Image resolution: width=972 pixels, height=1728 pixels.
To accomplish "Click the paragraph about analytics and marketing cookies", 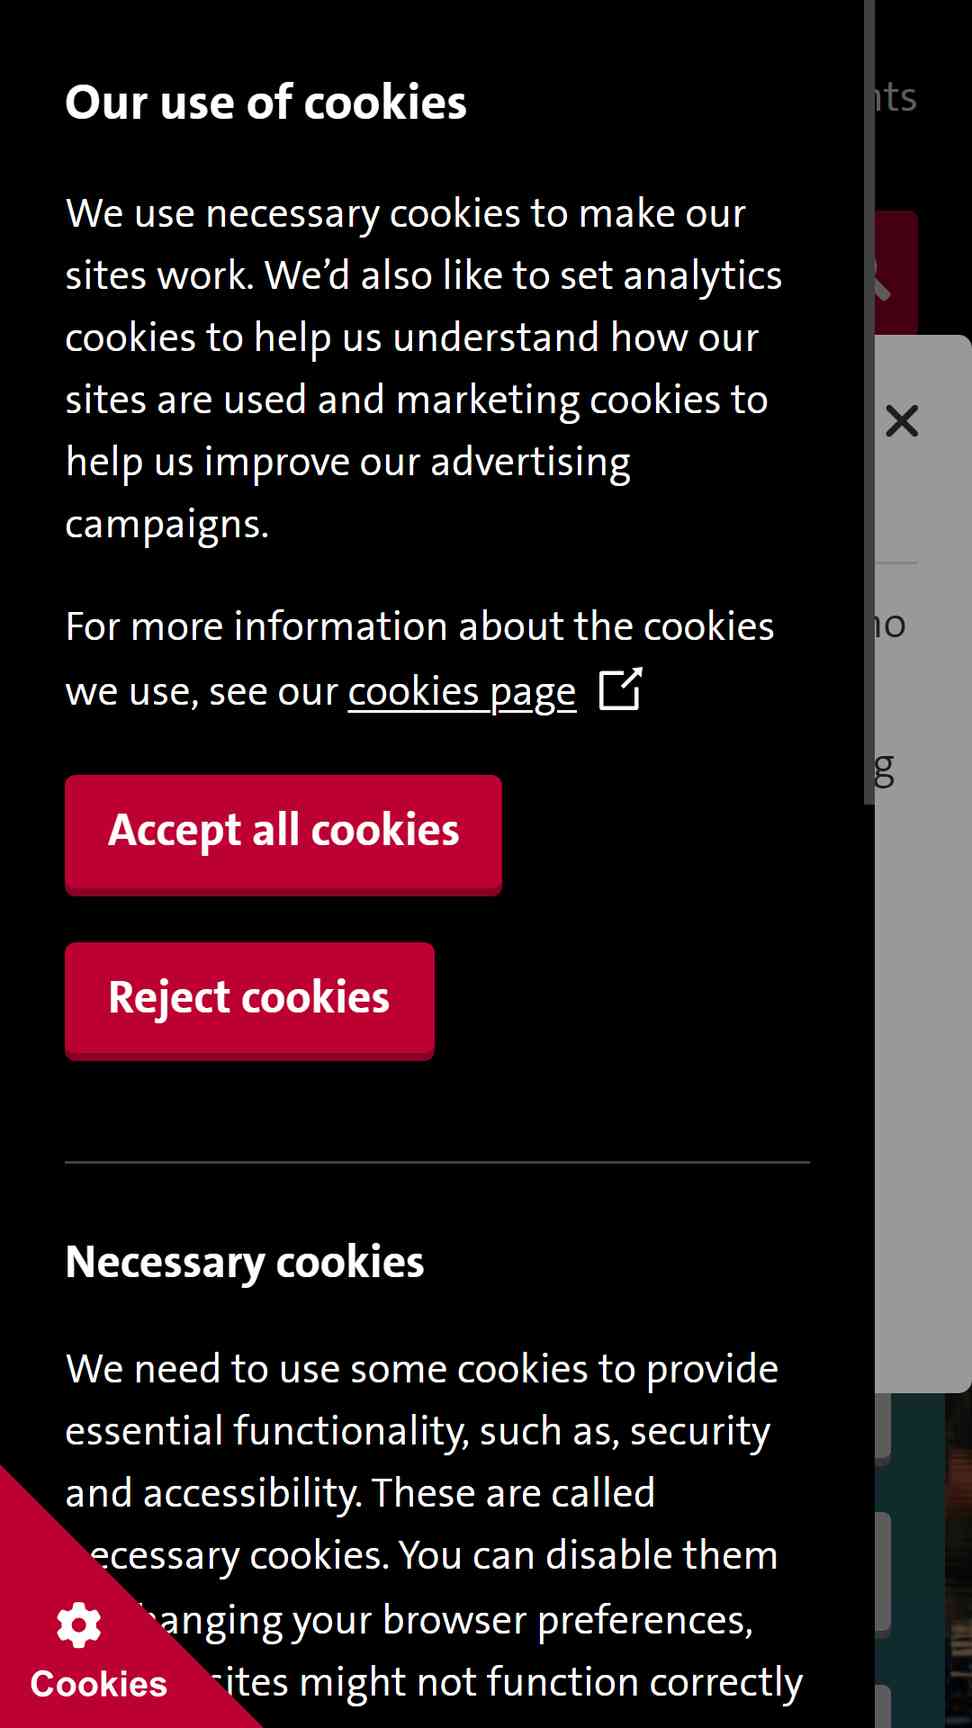I will [x=424, y=368].
